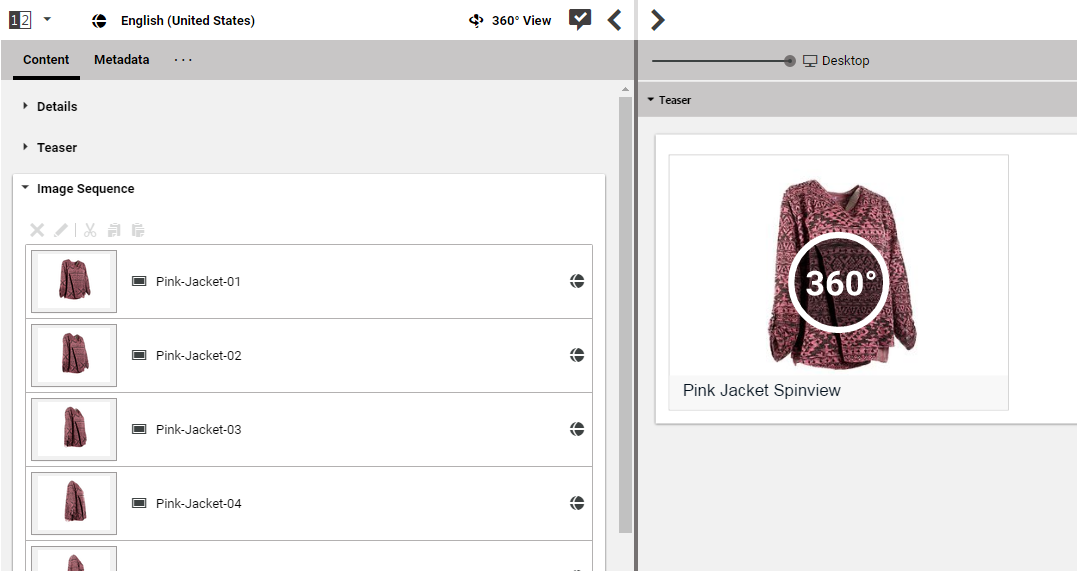Open the version dropdown arrow next to 12

click(47, 20)
